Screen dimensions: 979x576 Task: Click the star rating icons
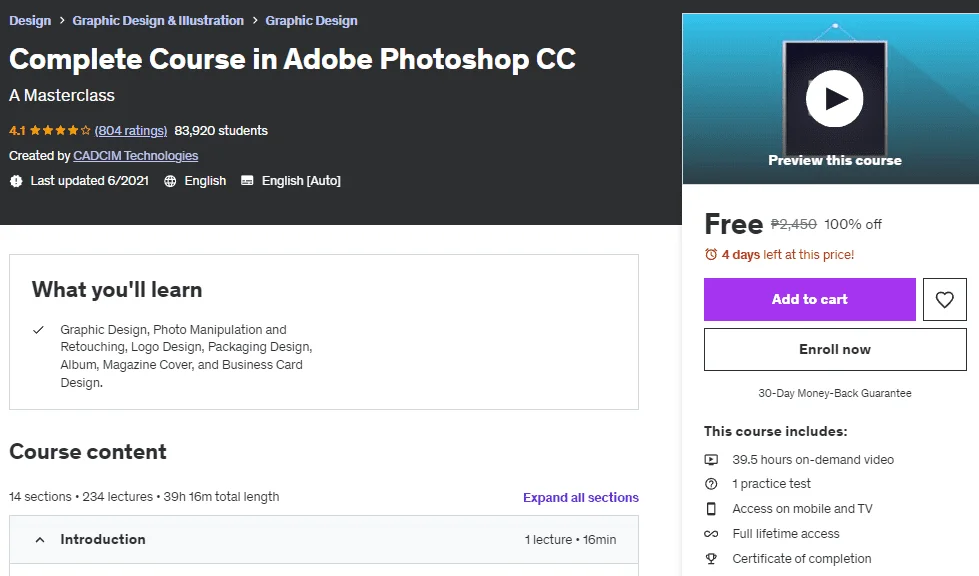click(60, 130)
